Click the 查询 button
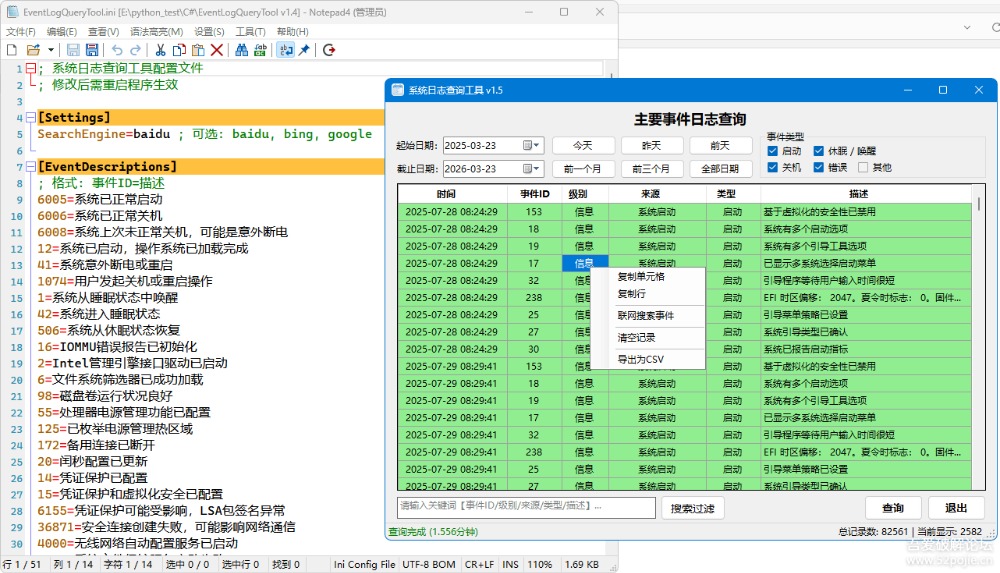 pos(892,508)
